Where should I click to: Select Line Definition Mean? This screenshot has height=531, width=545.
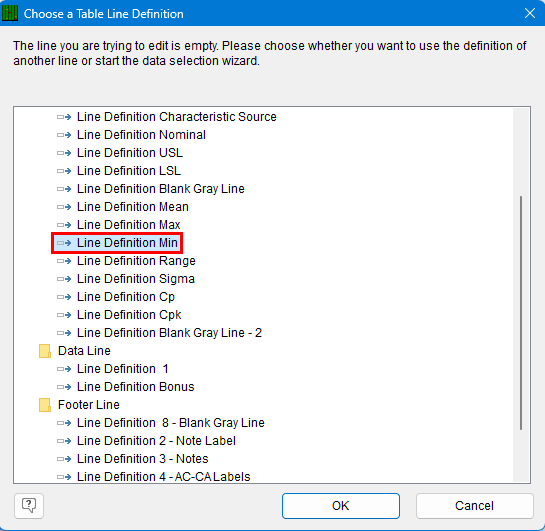tap(133, 207)
